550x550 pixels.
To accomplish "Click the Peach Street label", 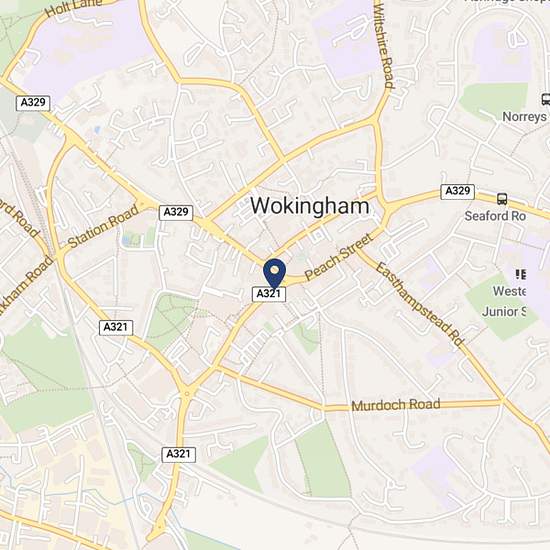I will (x=338, y=257).
